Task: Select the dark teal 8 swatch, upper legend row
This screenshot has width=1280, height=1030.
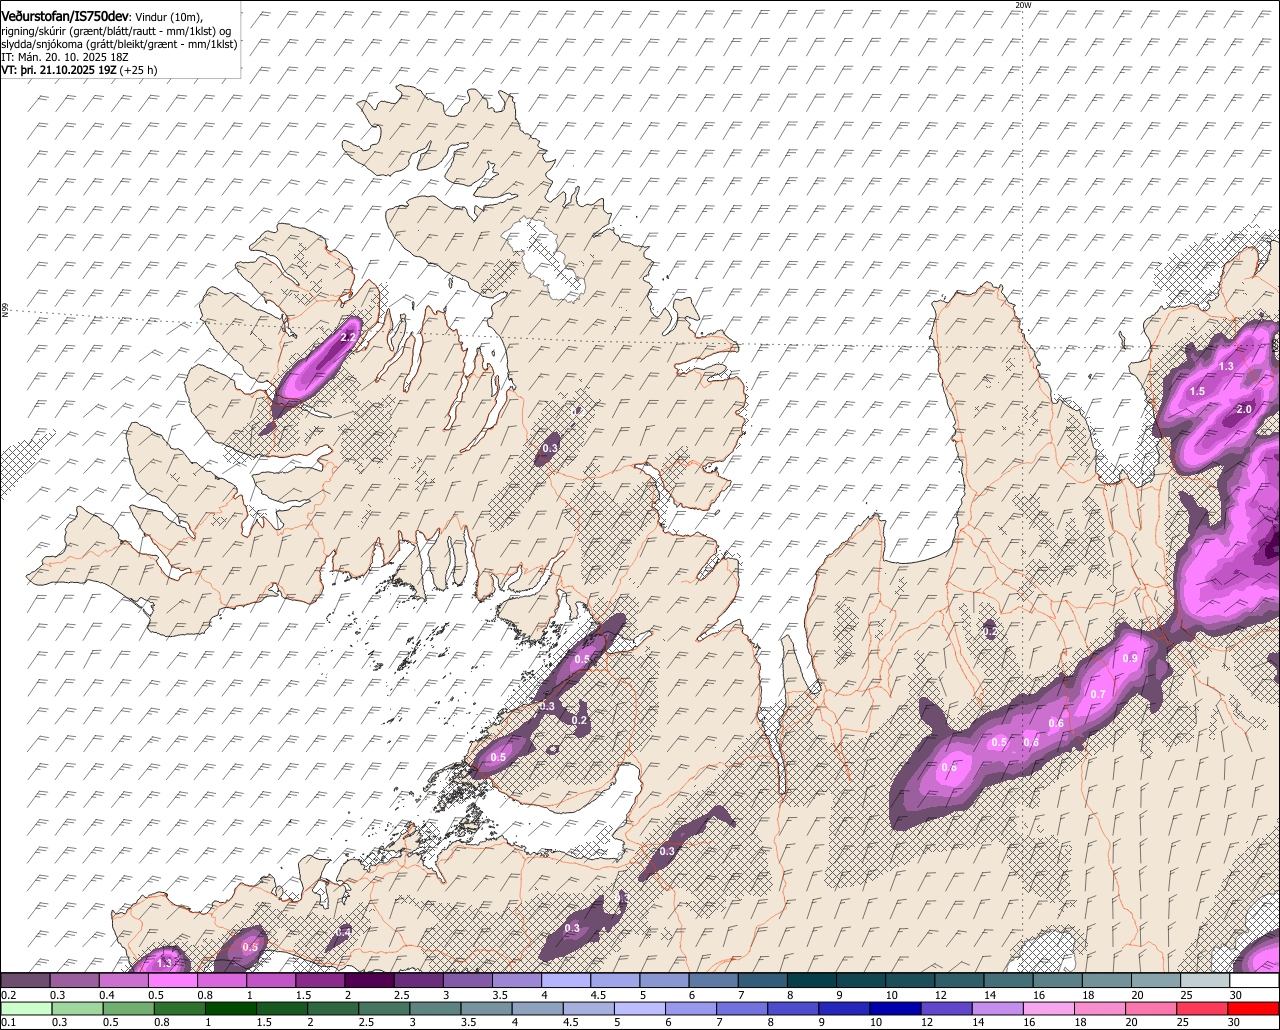Action: coord(813,981)
